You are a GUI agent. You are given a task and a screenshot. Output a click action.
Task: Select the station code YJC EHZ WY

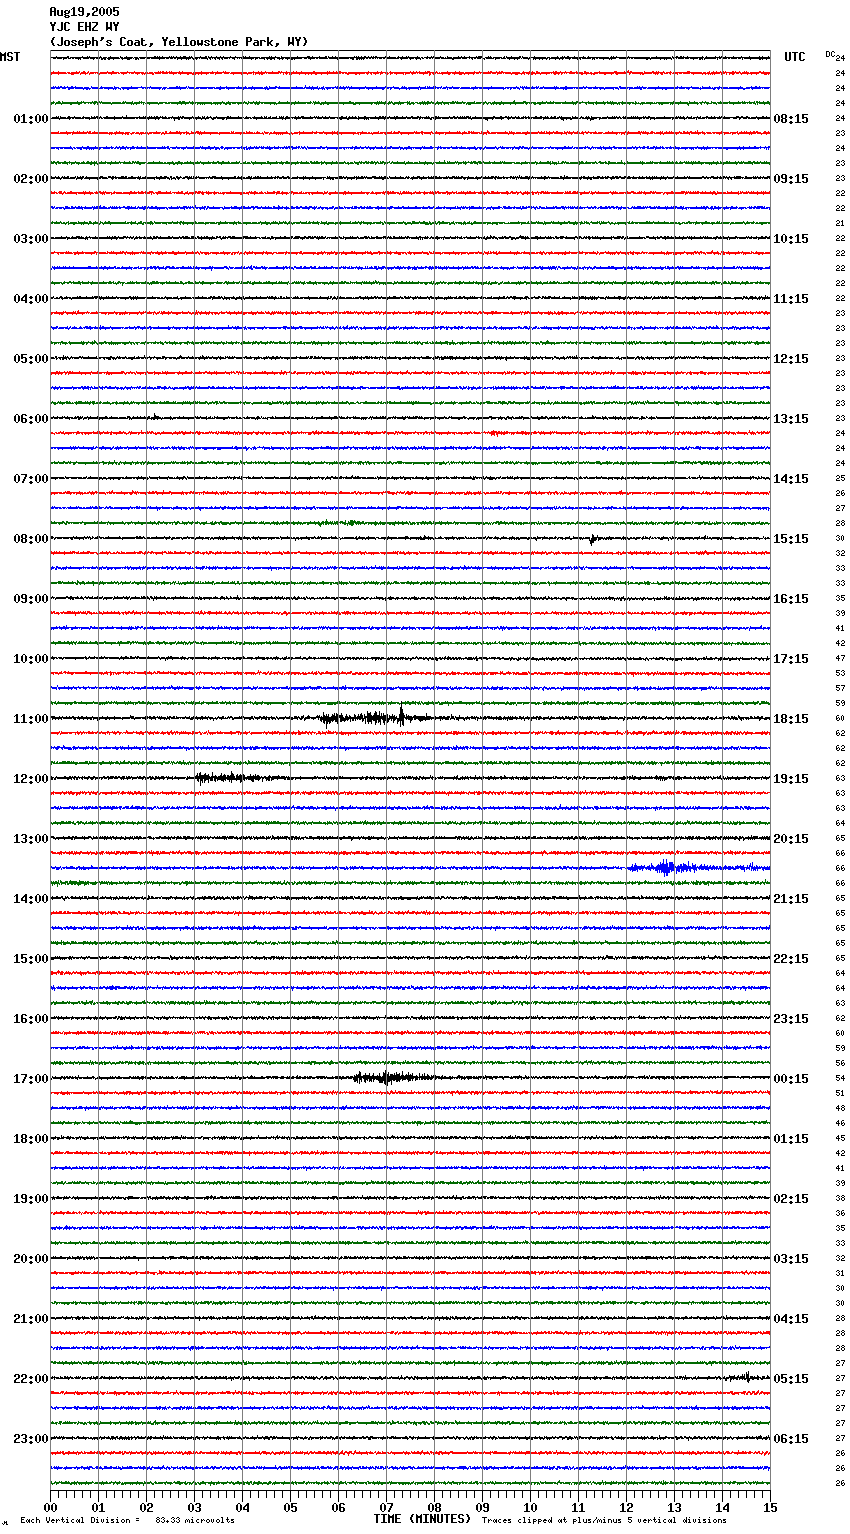(84, 27)
